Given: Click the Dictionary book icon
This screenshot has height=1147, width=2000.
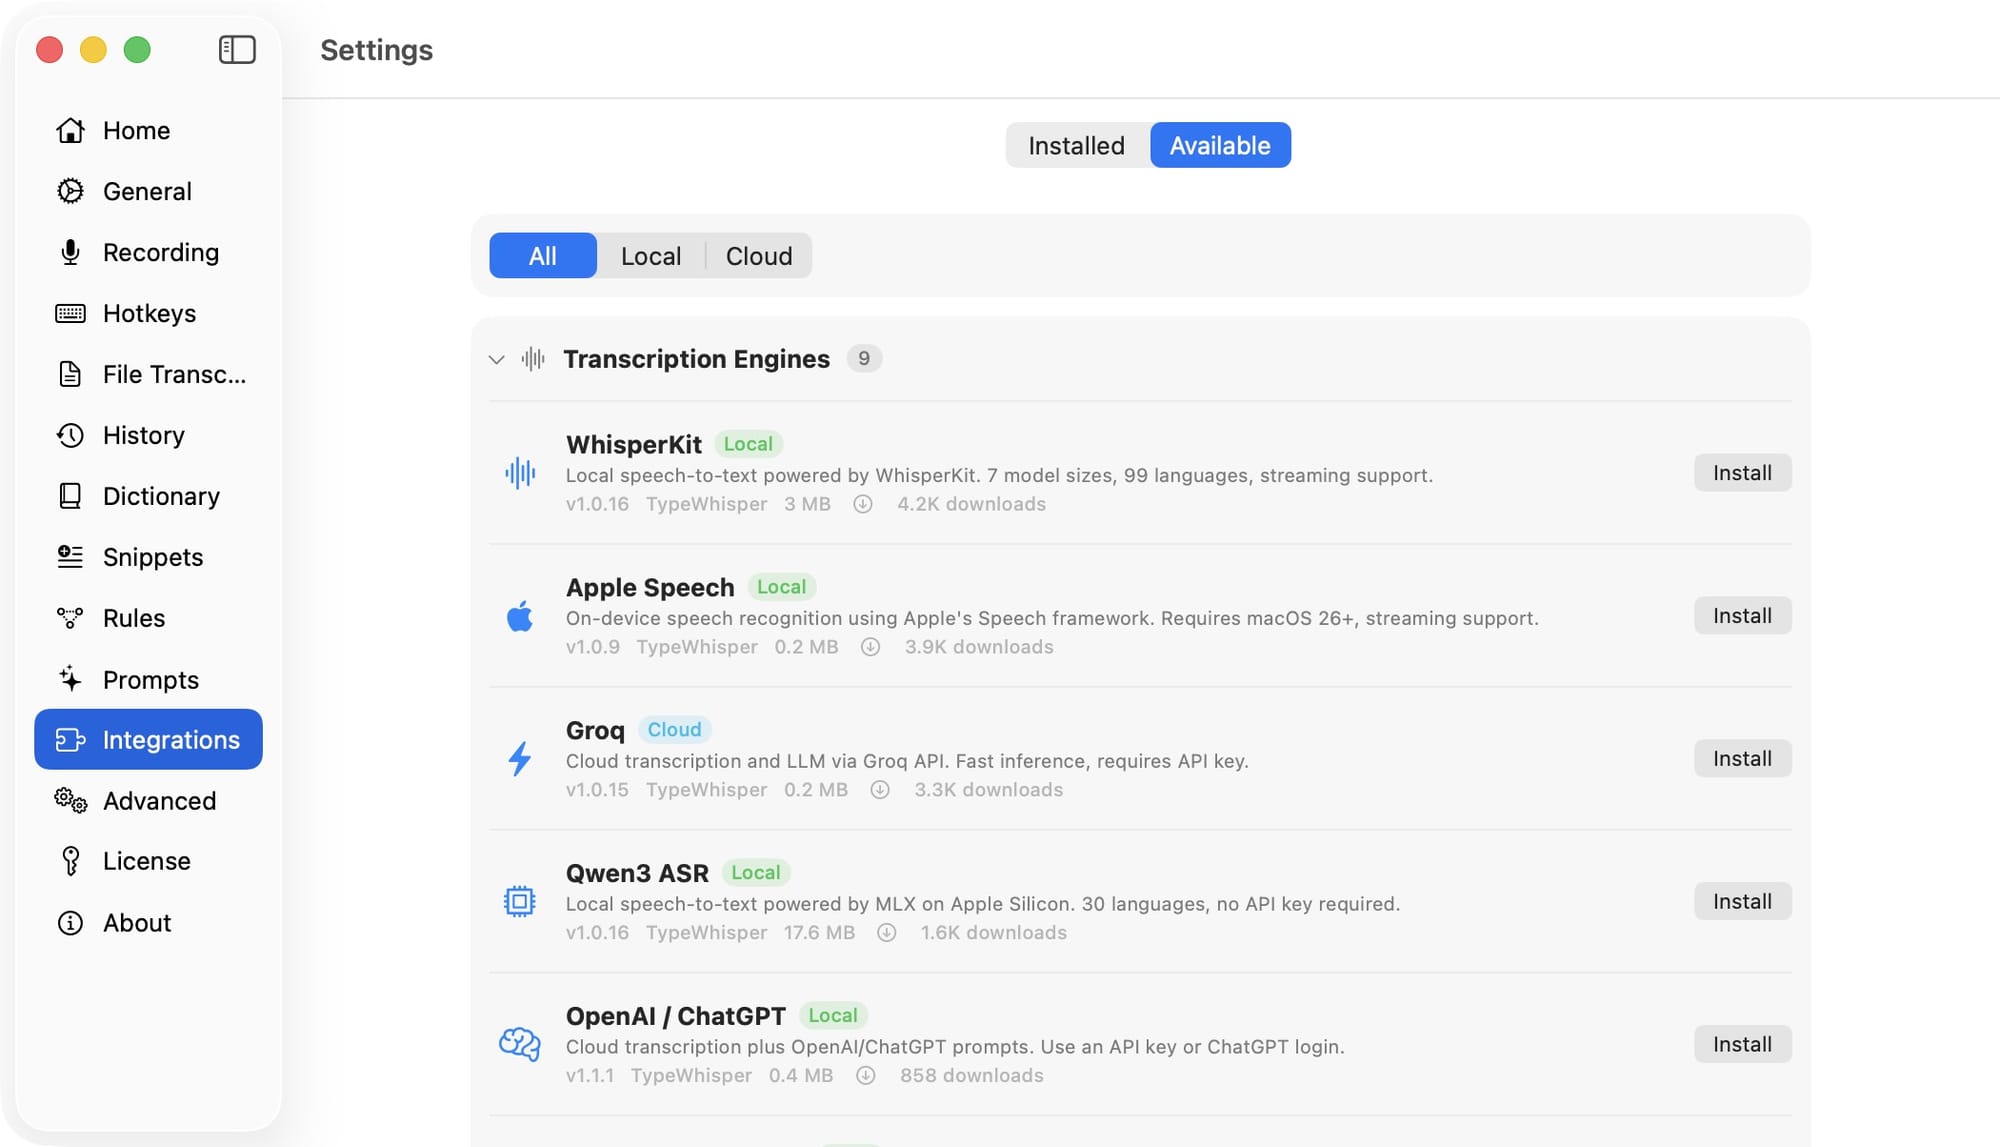Looking at the screenshot, I should point(70,496).
